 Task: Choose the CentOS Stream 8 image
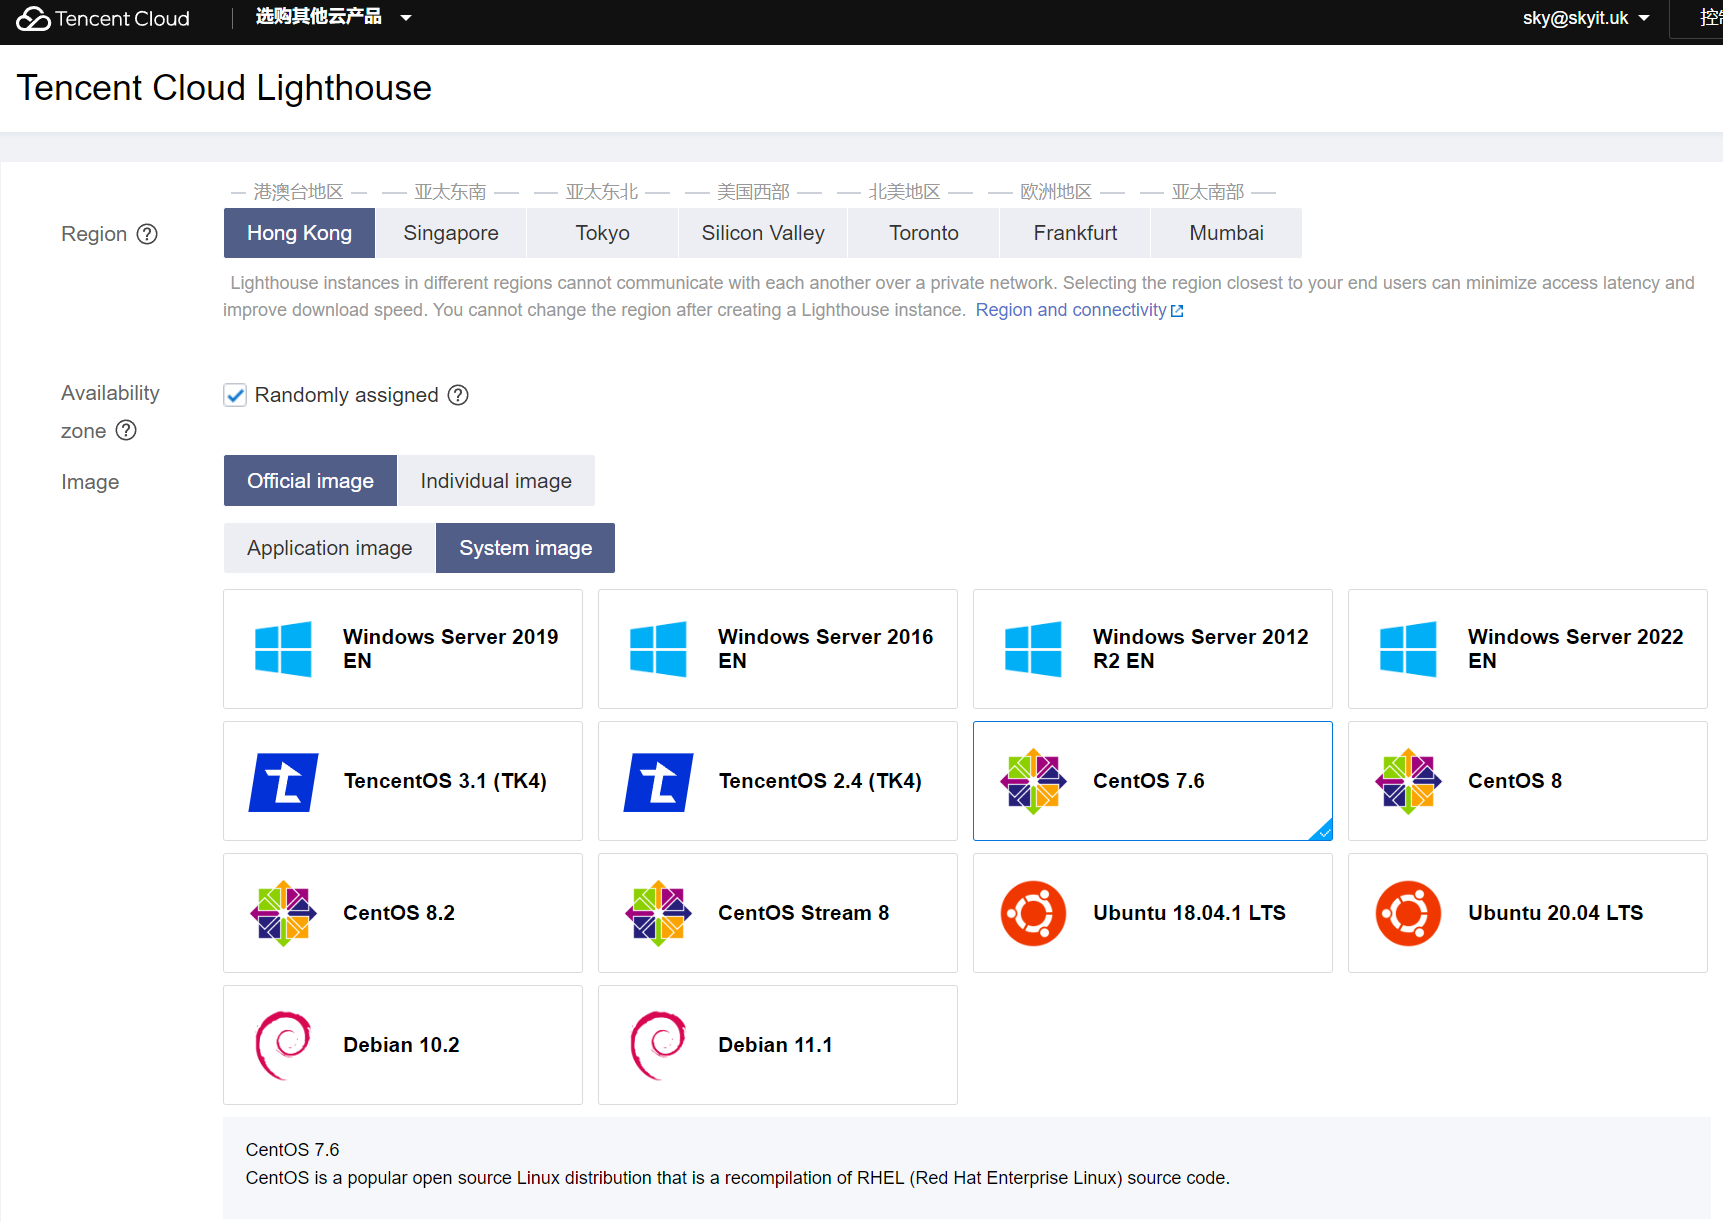(777, 913)
